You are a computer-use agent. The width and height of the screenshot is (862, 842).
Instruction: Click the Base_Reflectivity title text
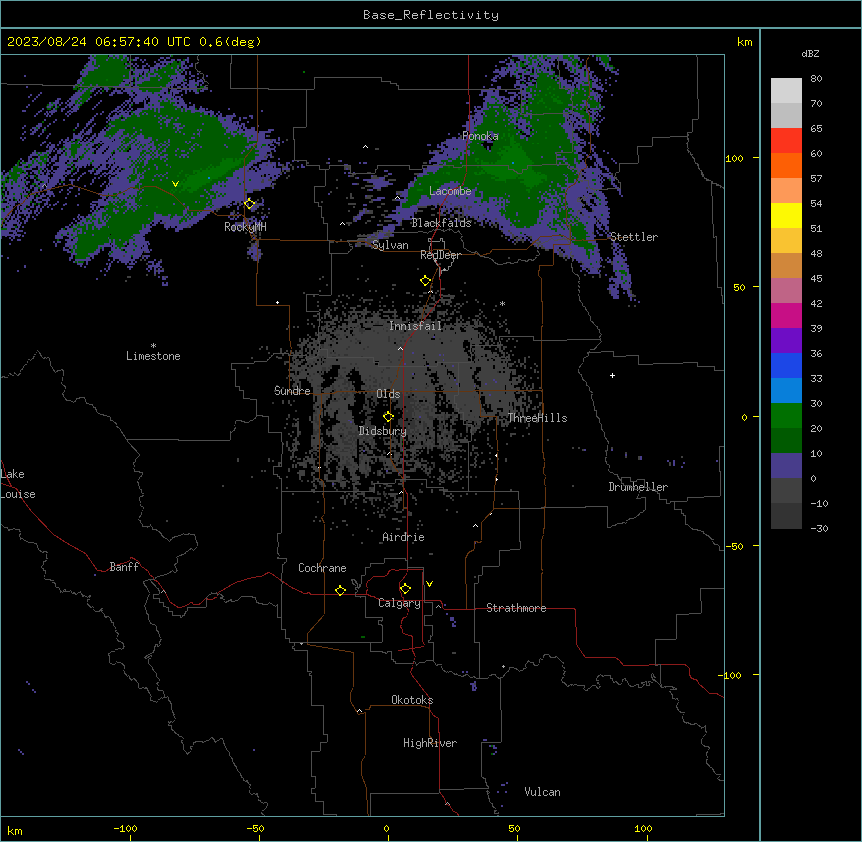(x=431, y=15)
